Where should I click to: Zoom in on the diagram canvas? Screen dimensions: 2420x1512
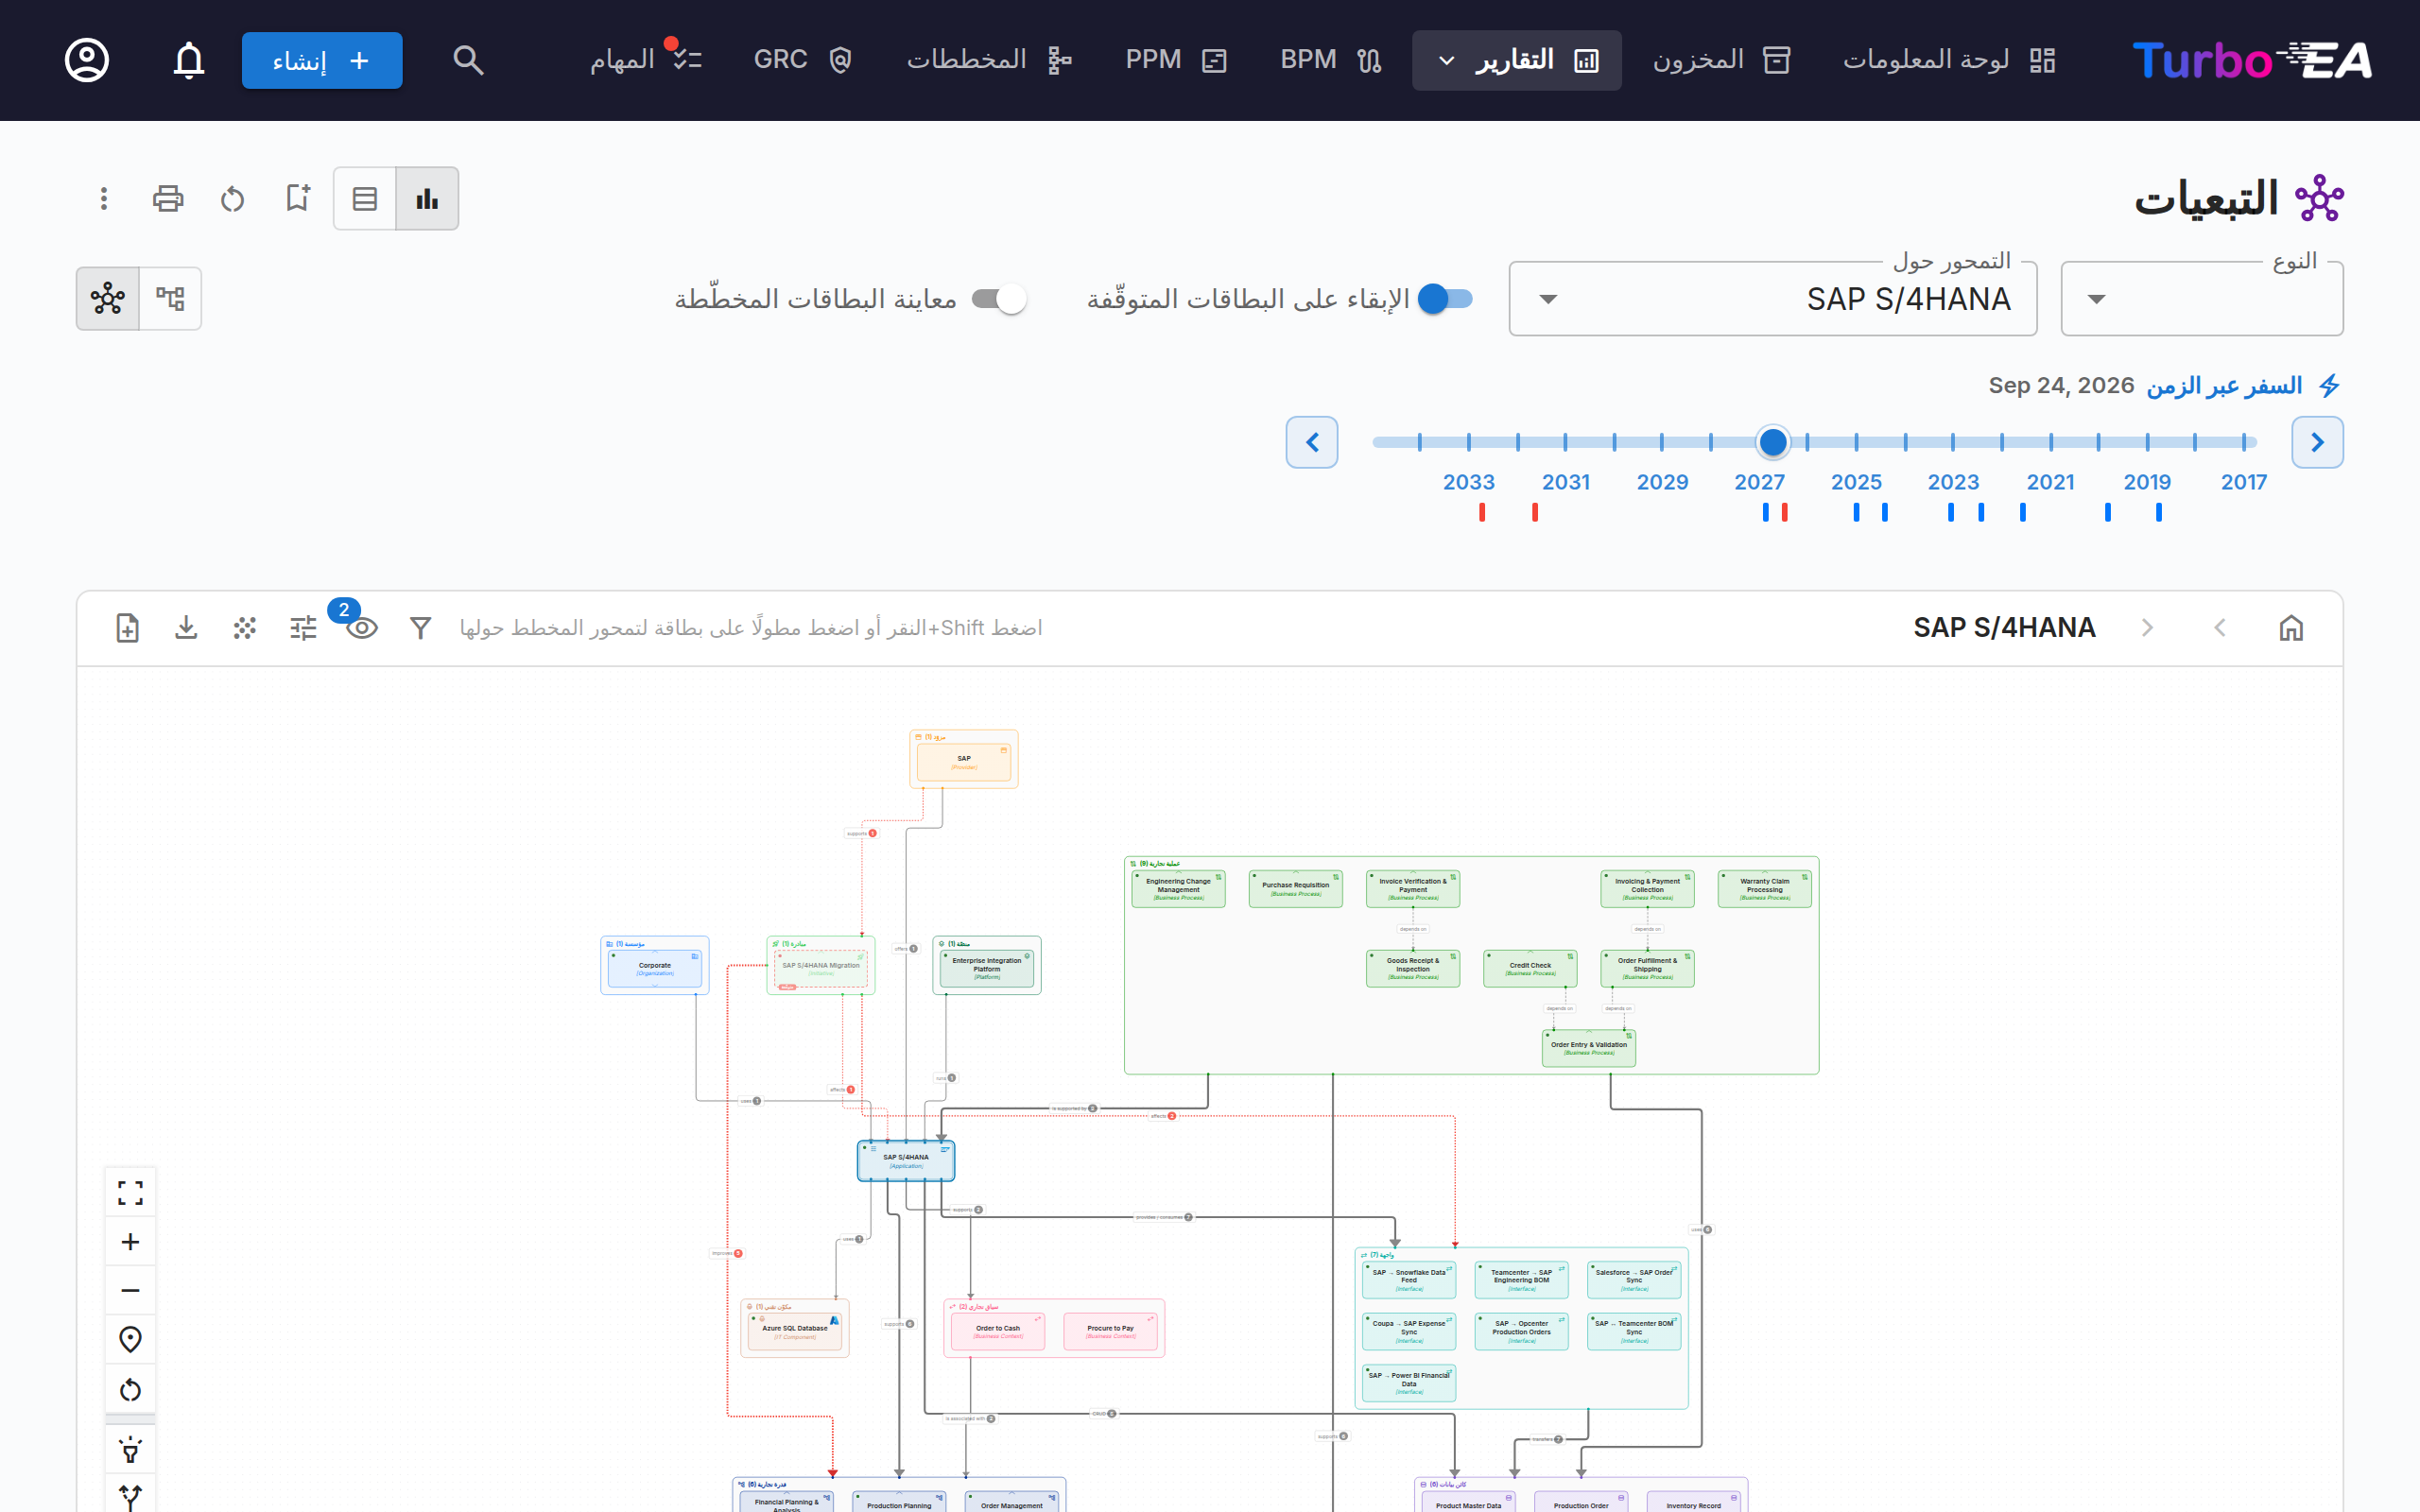point(130,1242)
